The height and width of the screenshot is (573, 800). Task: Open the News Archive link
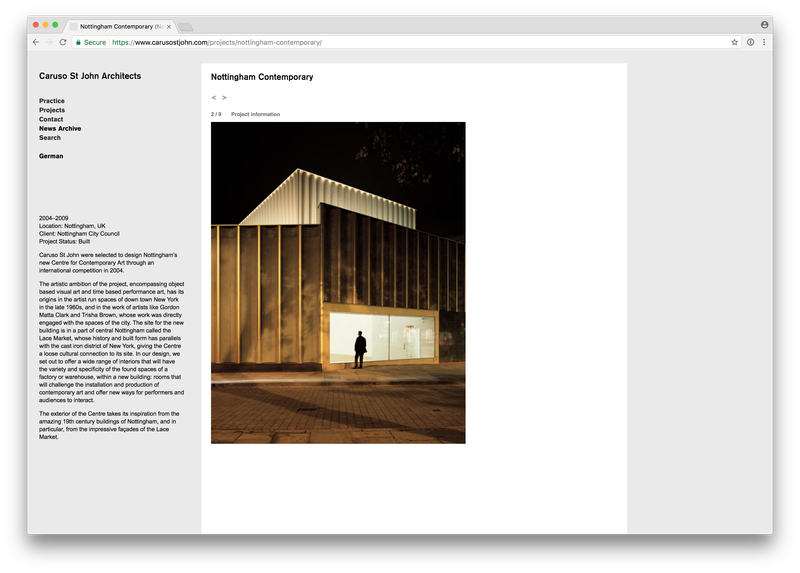tap(60, 129)
